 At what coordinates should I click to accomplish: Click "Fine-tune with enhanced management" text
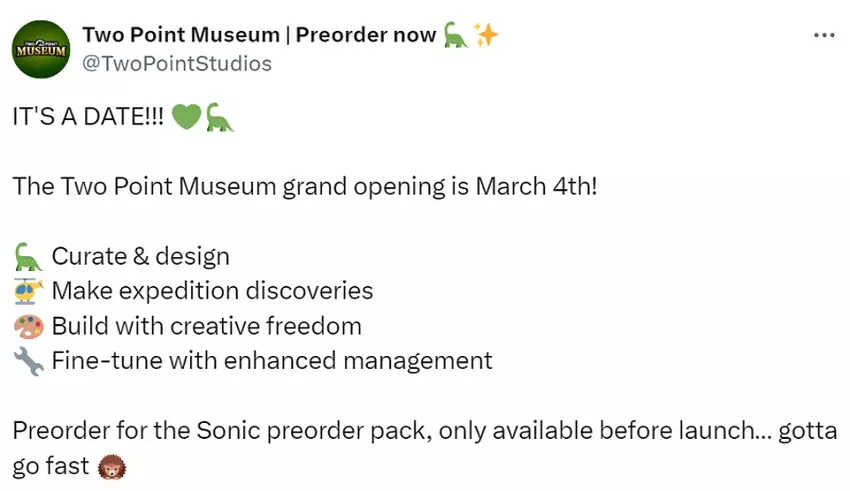click(271, 361)
